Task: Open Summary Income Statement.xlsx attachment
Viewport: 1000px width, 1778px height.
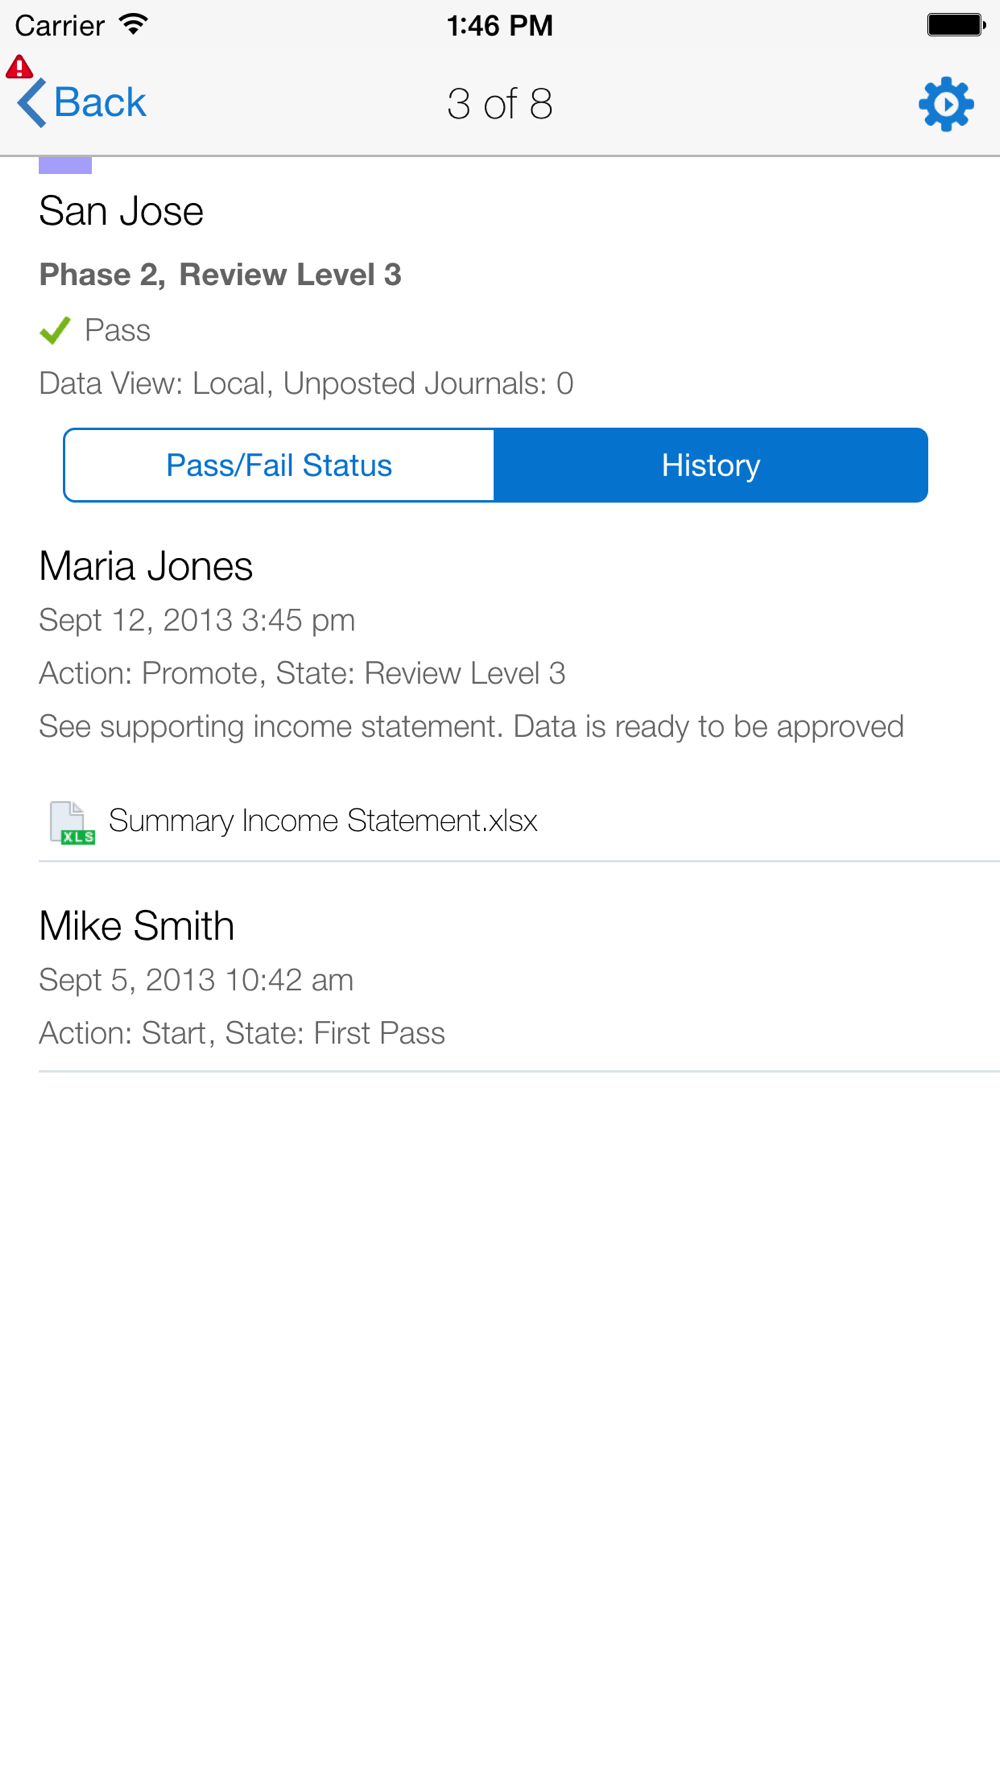Action: coord(323,821)
